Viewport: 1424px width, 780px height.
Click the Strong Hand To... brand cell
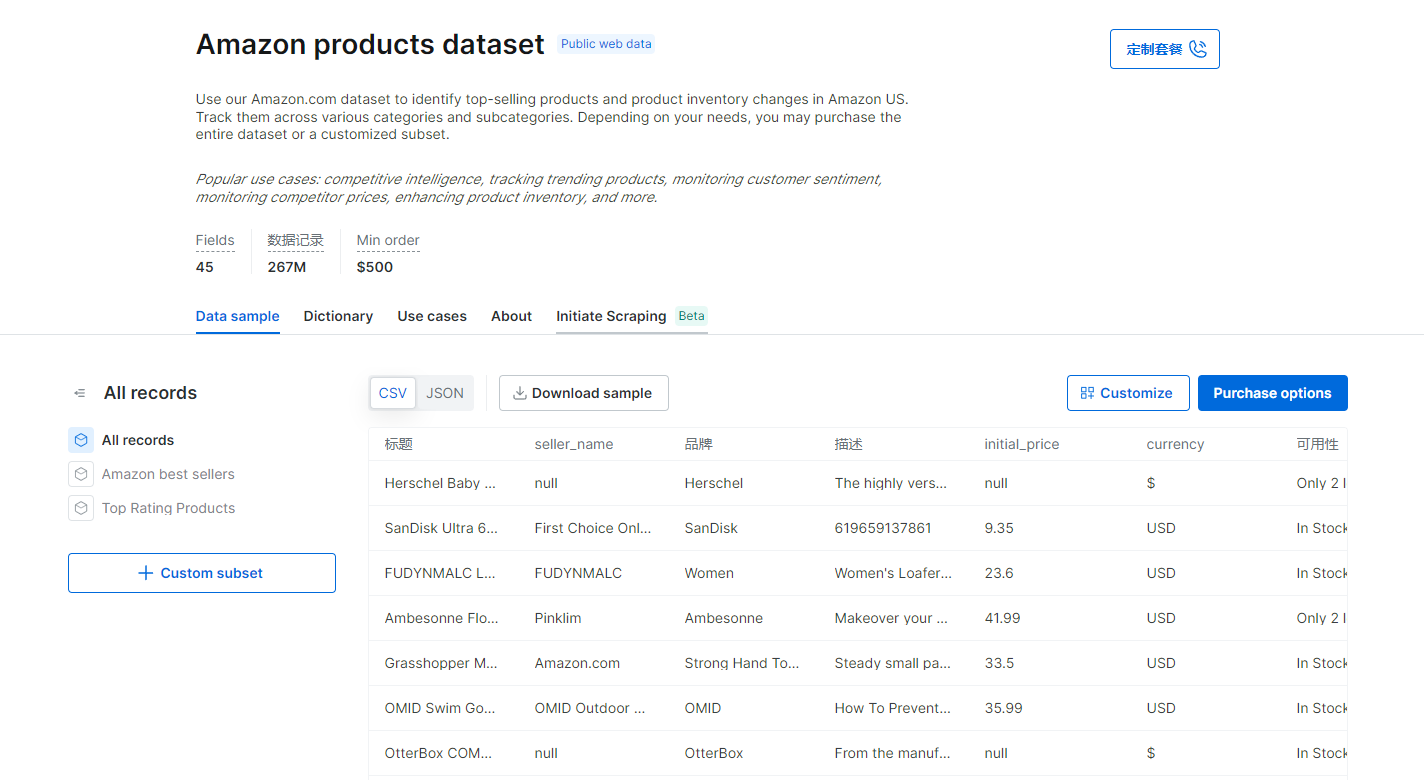(742, 663)
